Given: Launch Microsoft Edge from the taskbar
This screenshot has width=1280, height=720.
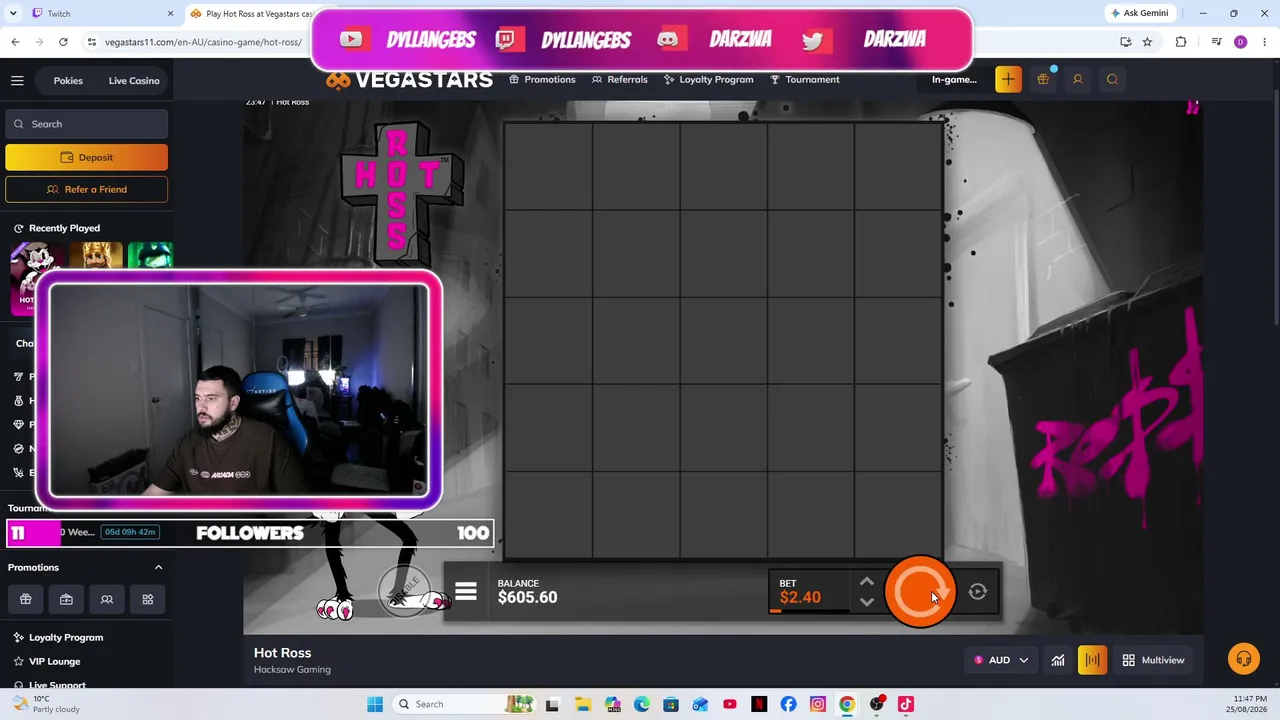Looking at the screenshot, I should tap(642, 704).
